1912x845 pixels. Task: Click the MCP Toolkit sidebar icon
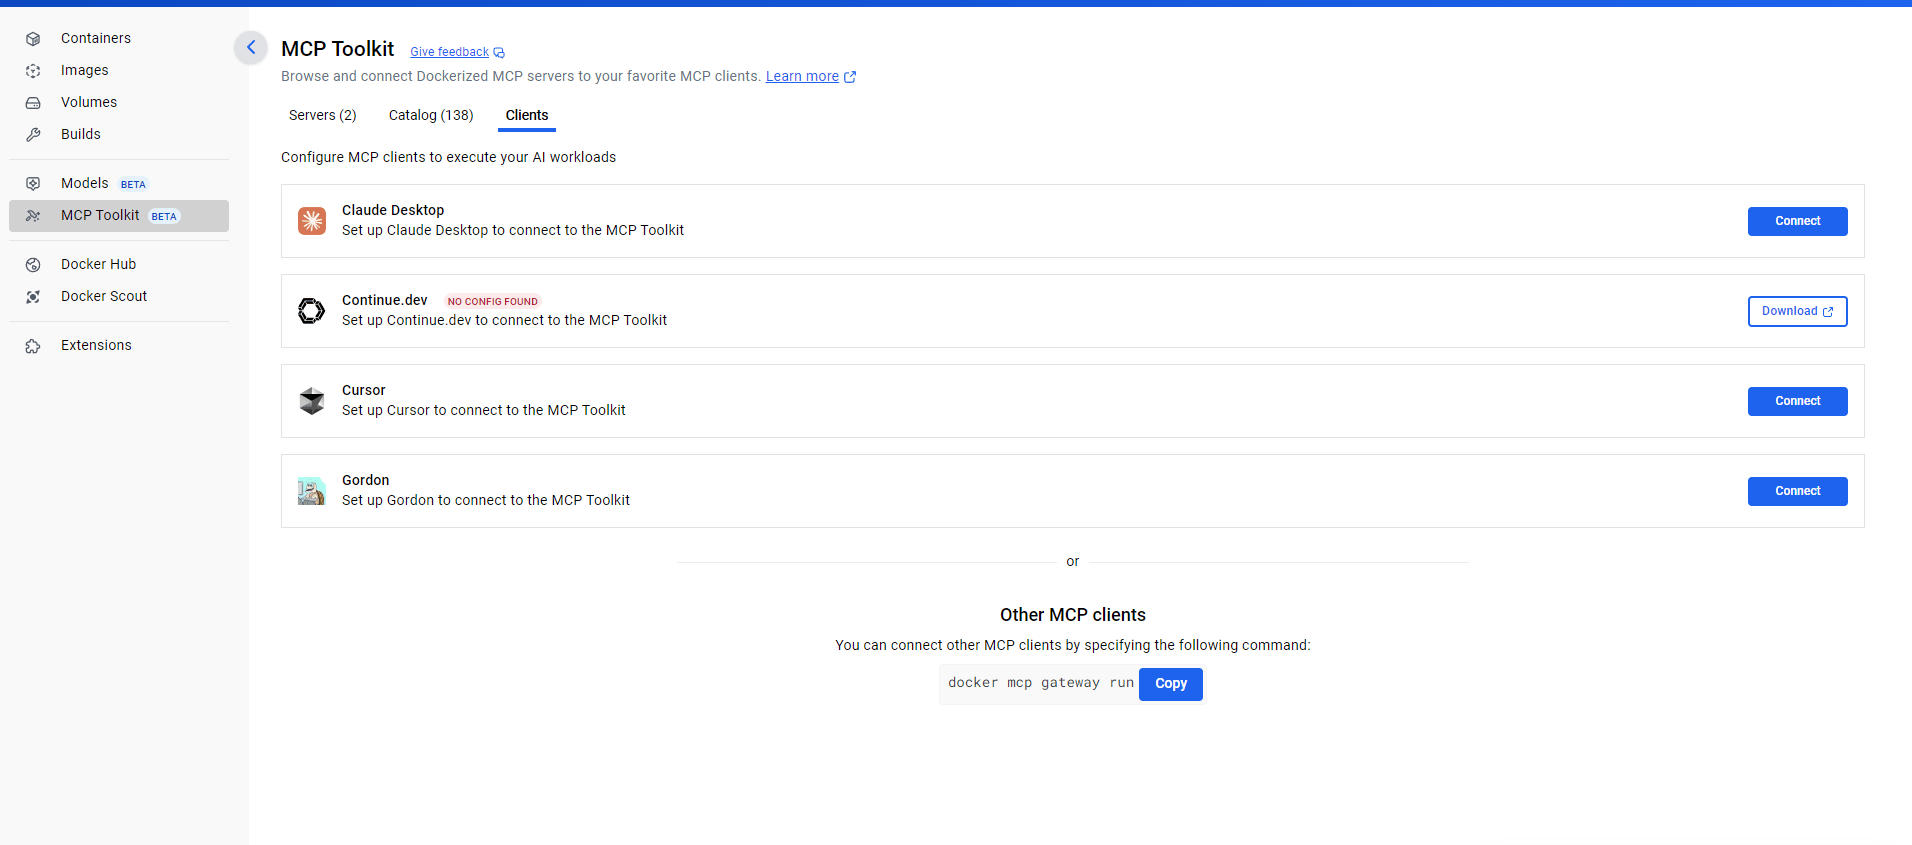click(x=33, y=216)
